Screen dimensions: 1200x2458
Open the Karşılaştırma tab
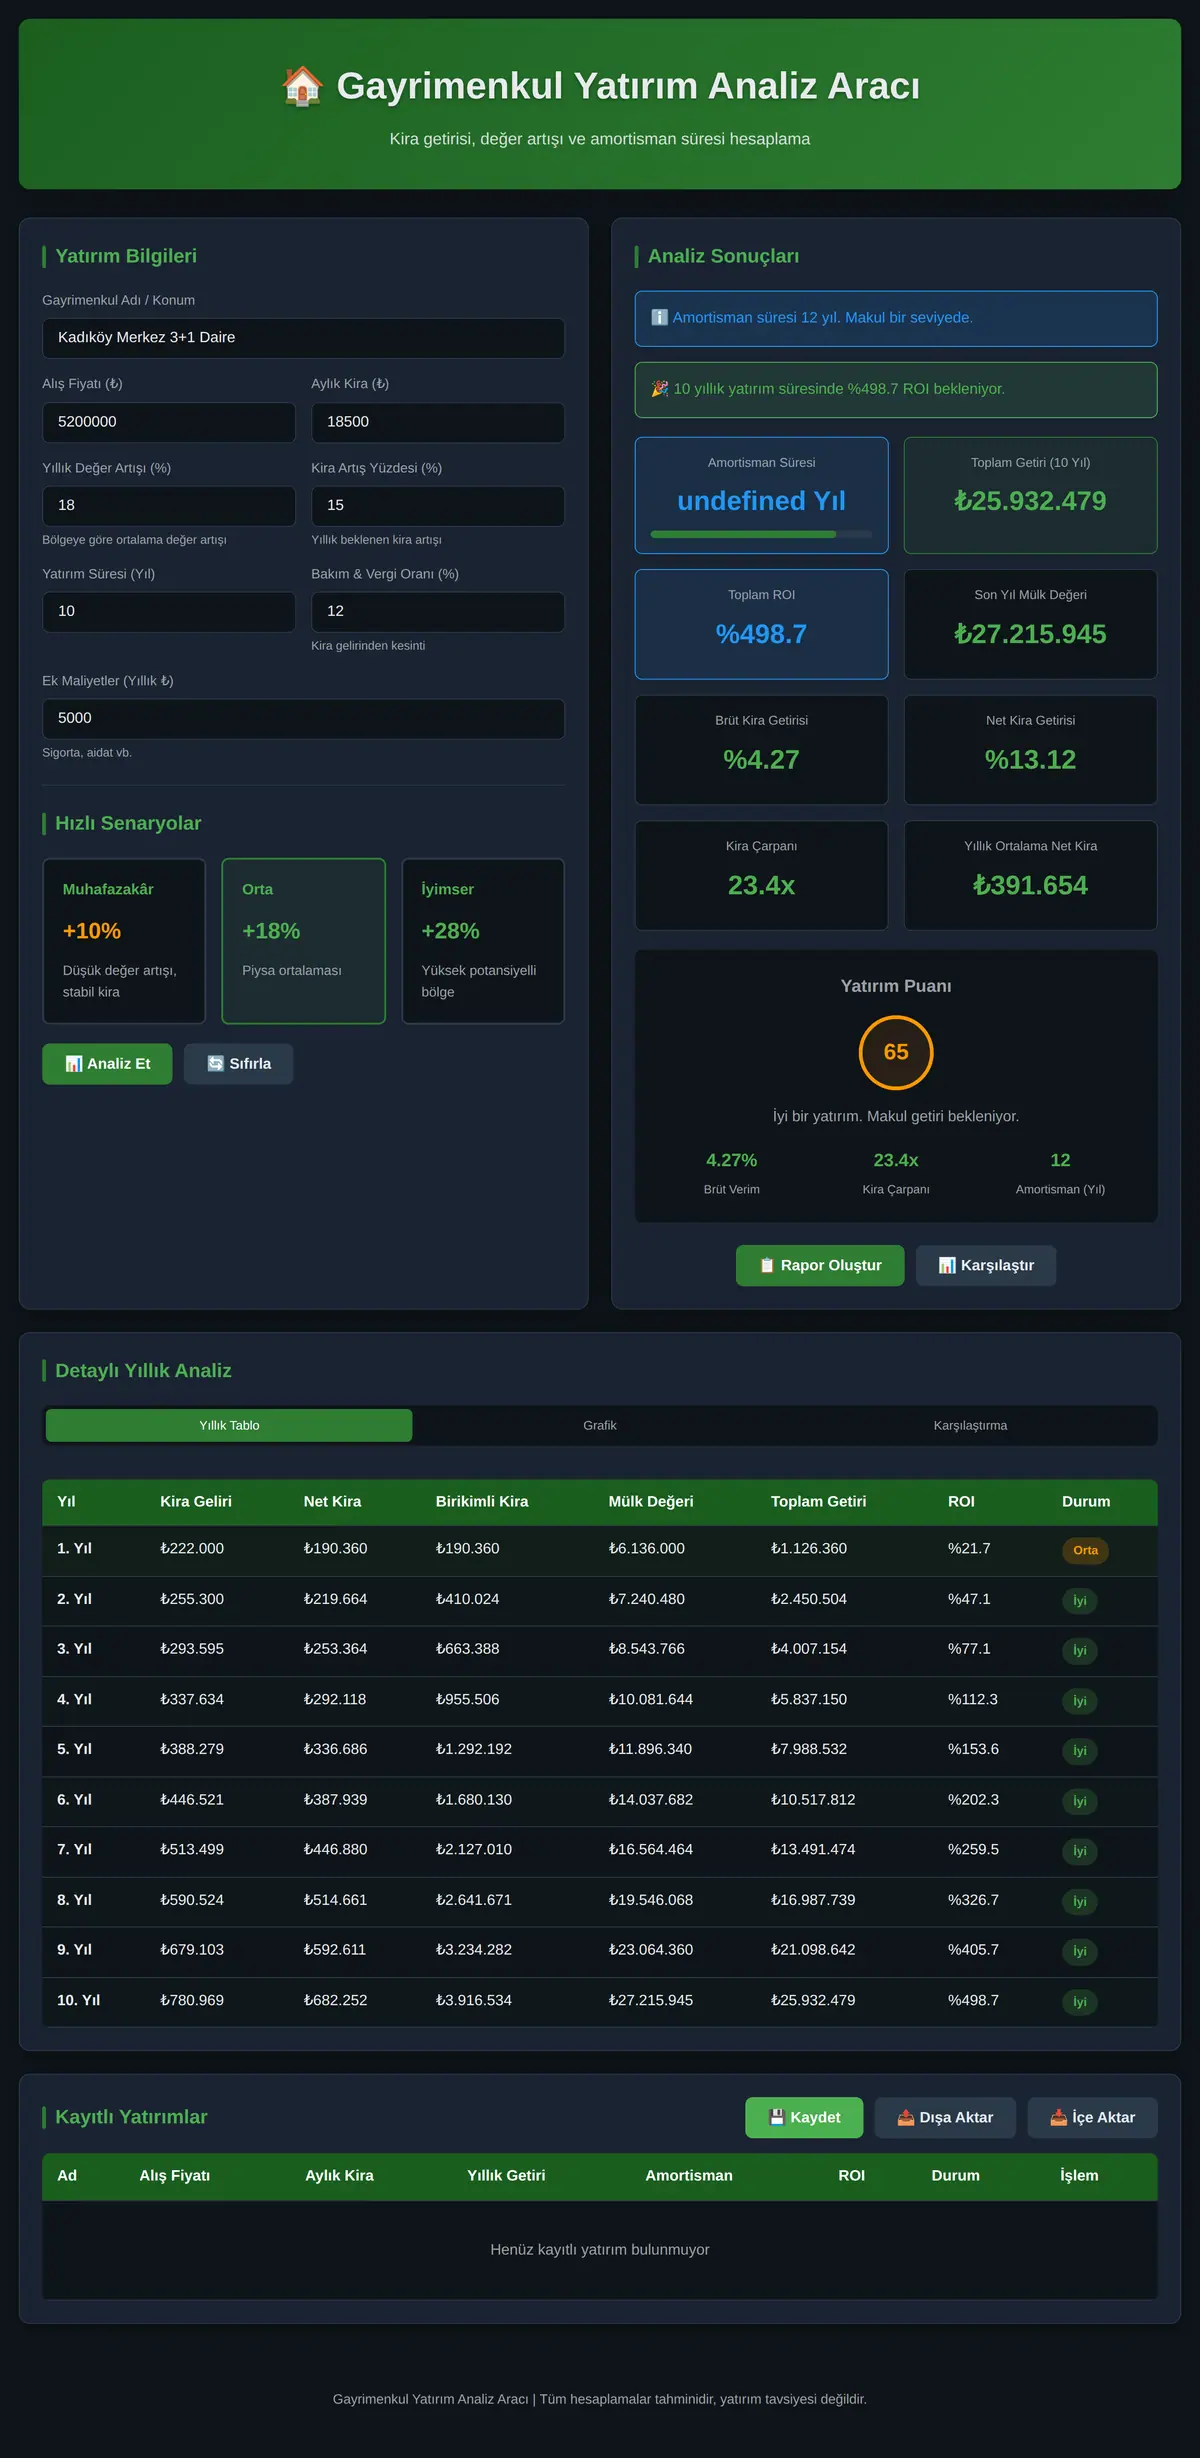pyautogui.click(x=970, y=1425)
